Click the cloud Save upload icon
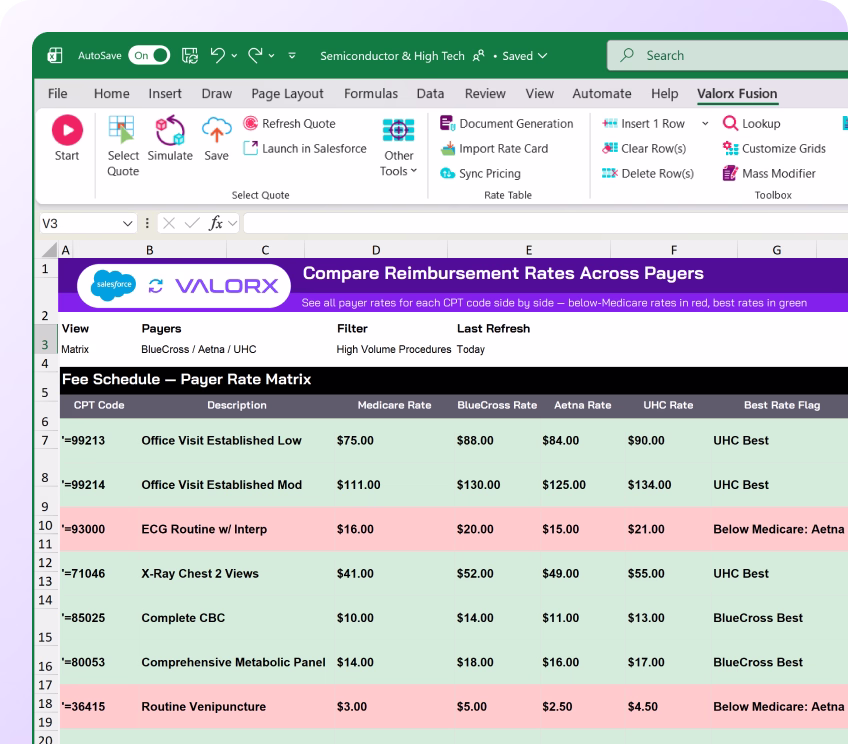This screenshot has height=744, width=848. coord(216,130)
